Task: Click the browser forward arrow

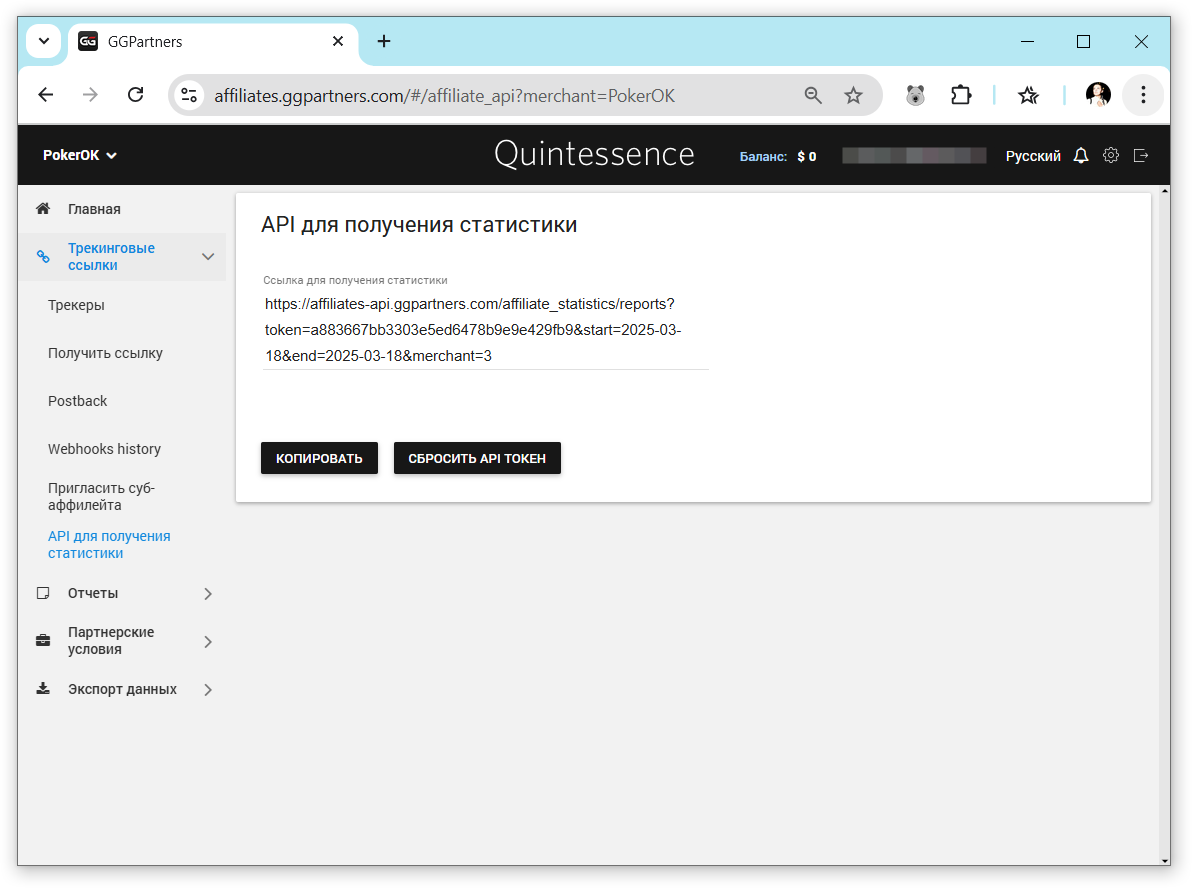Action: click(90, 95)
